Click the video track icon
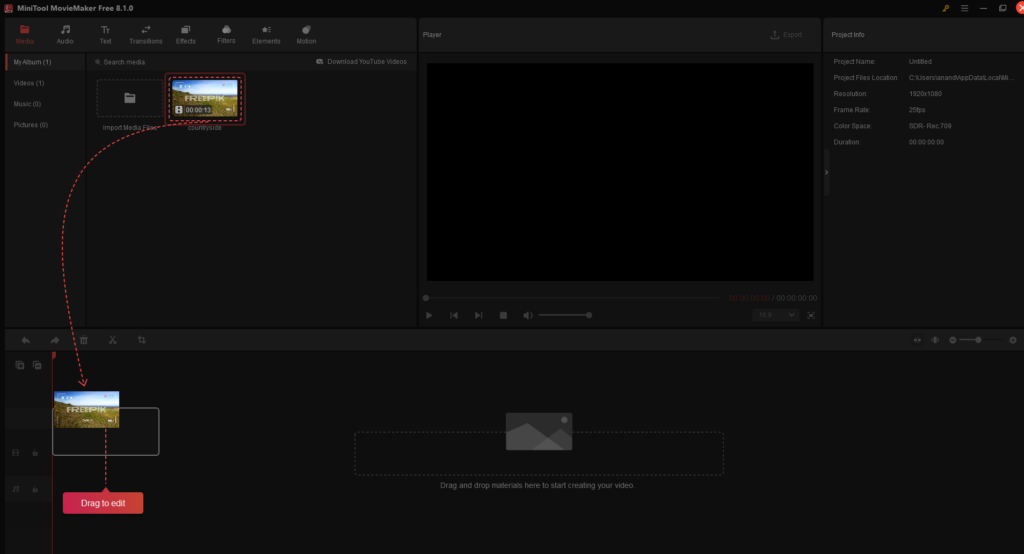1024x554 pixels. 16,453
